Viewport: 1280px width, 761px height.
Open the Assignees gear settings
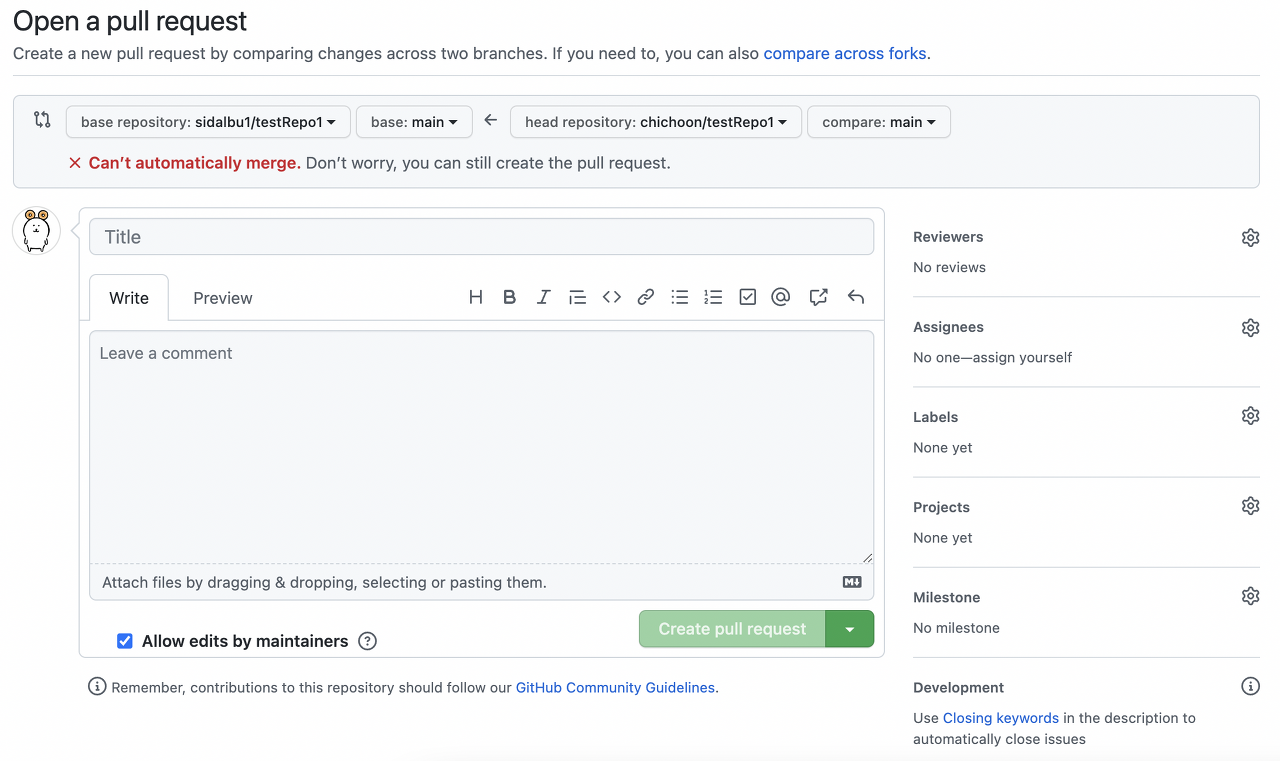1250,328
